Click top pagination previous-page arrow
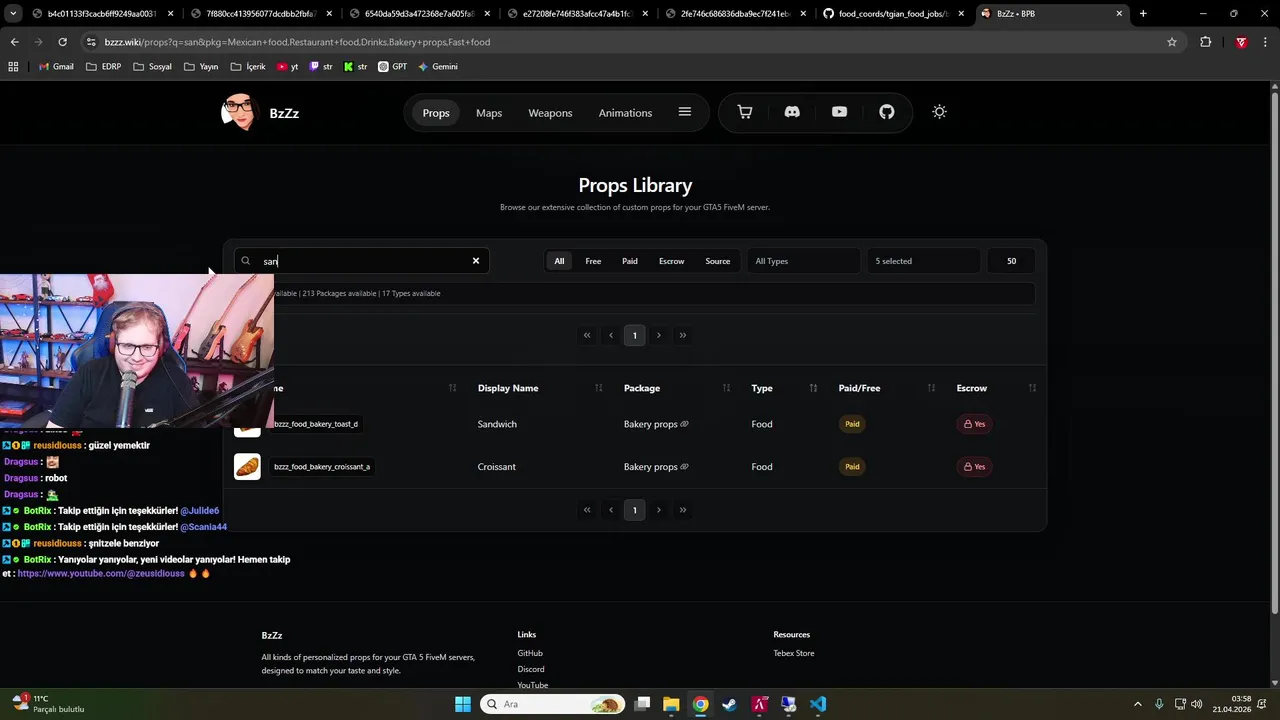 coord(611,335)
